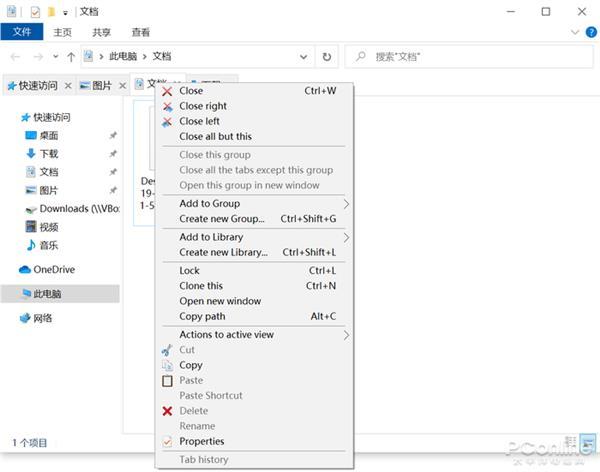Switch to large icons view button
This screenshot has width=600, height=472.
tap(589, 444)
